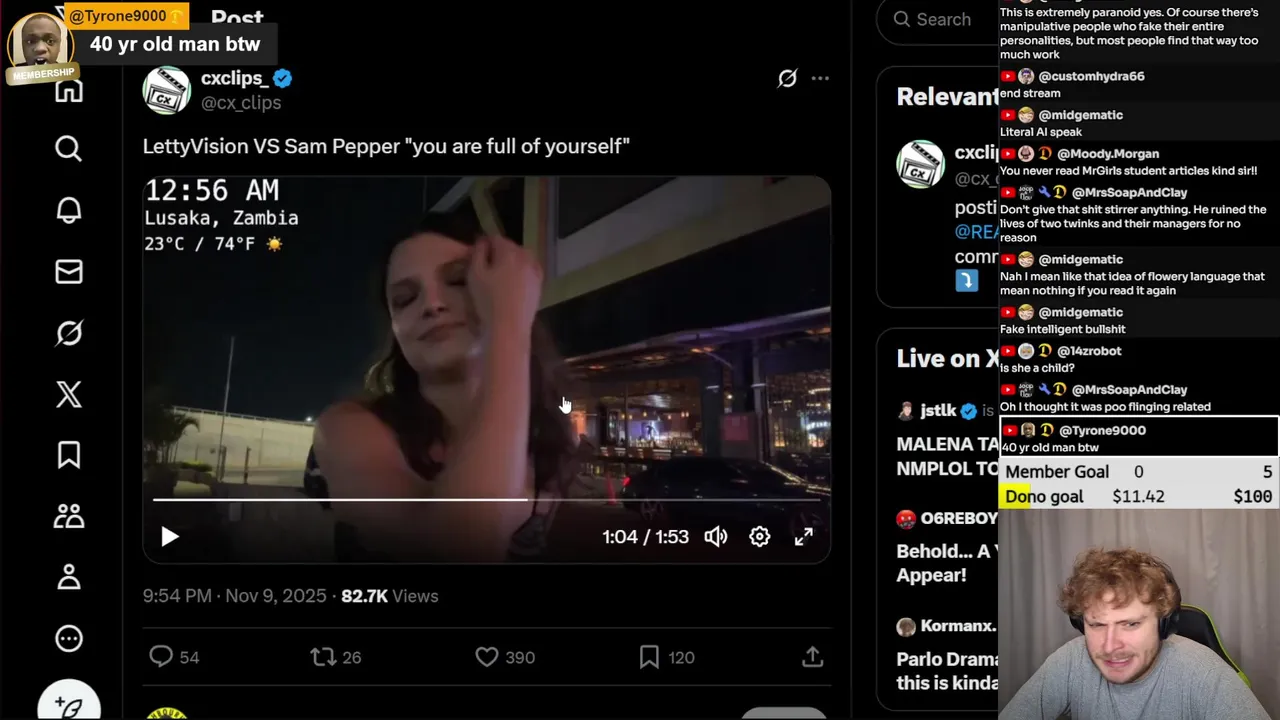Open the X Premium logo menu item
1280x720 pixels.
coord(68,394)
